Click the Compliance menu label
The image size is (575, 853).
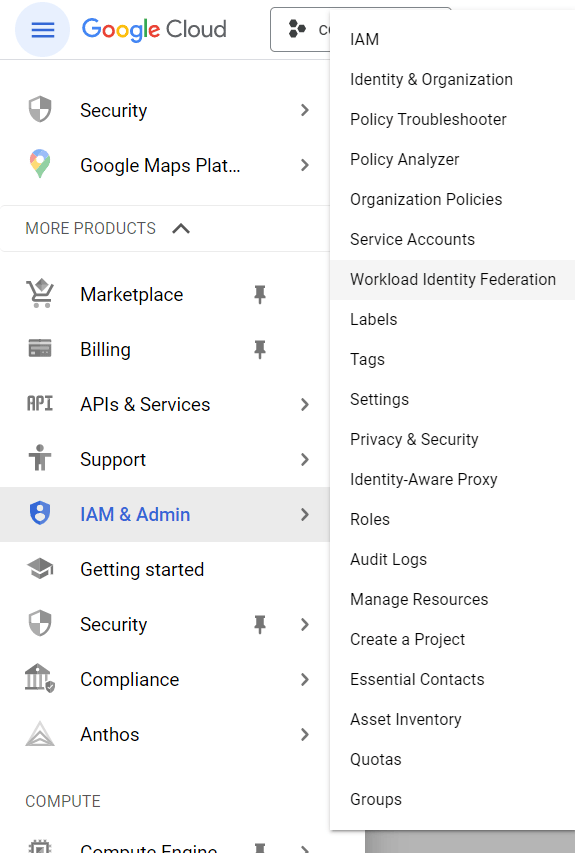click(x=129, y=679)
